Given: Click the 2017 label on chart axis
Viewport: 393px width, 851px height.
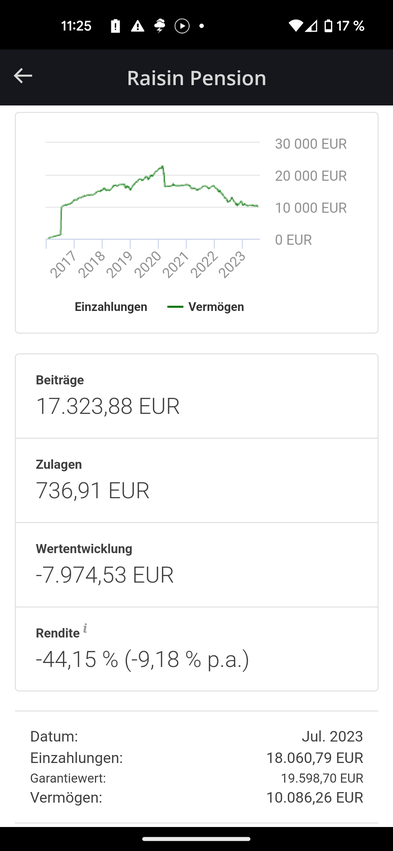Looking at the screenshot, I should pos(64,264).
